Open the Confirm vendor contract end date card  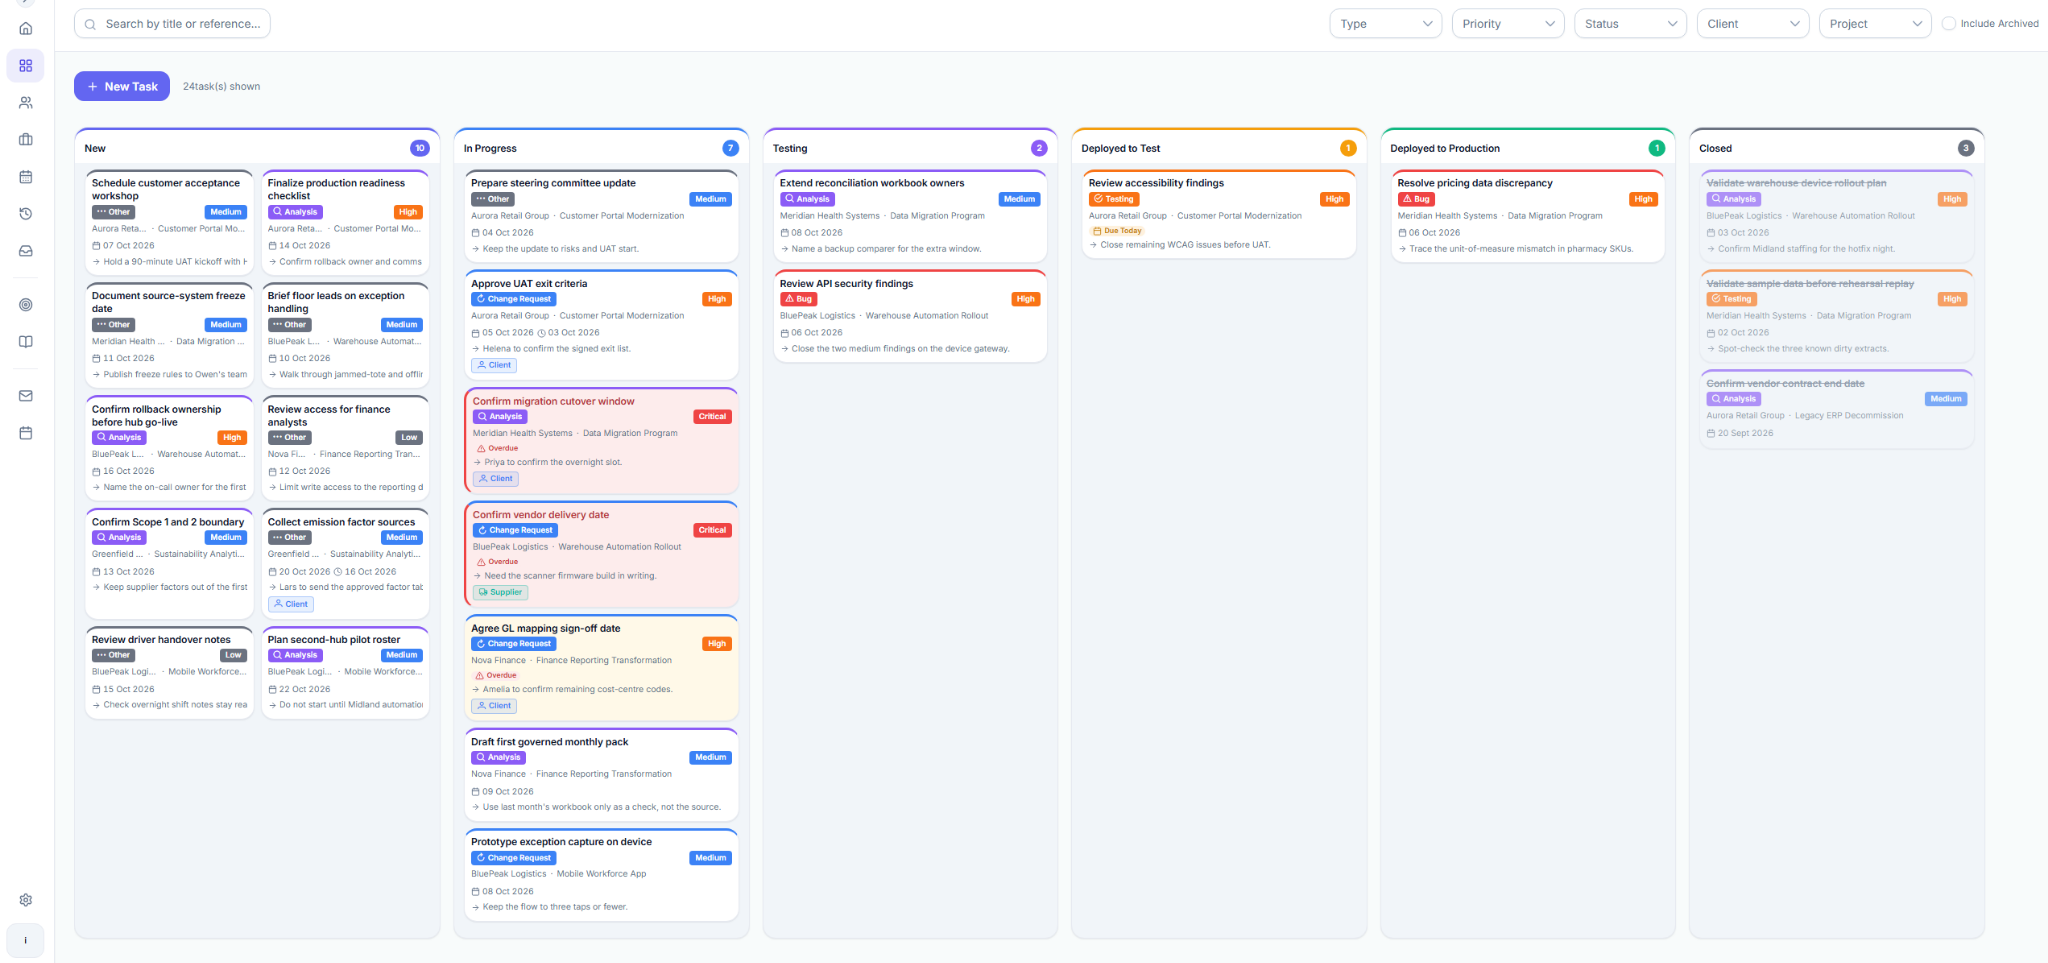pos(1836,409)
